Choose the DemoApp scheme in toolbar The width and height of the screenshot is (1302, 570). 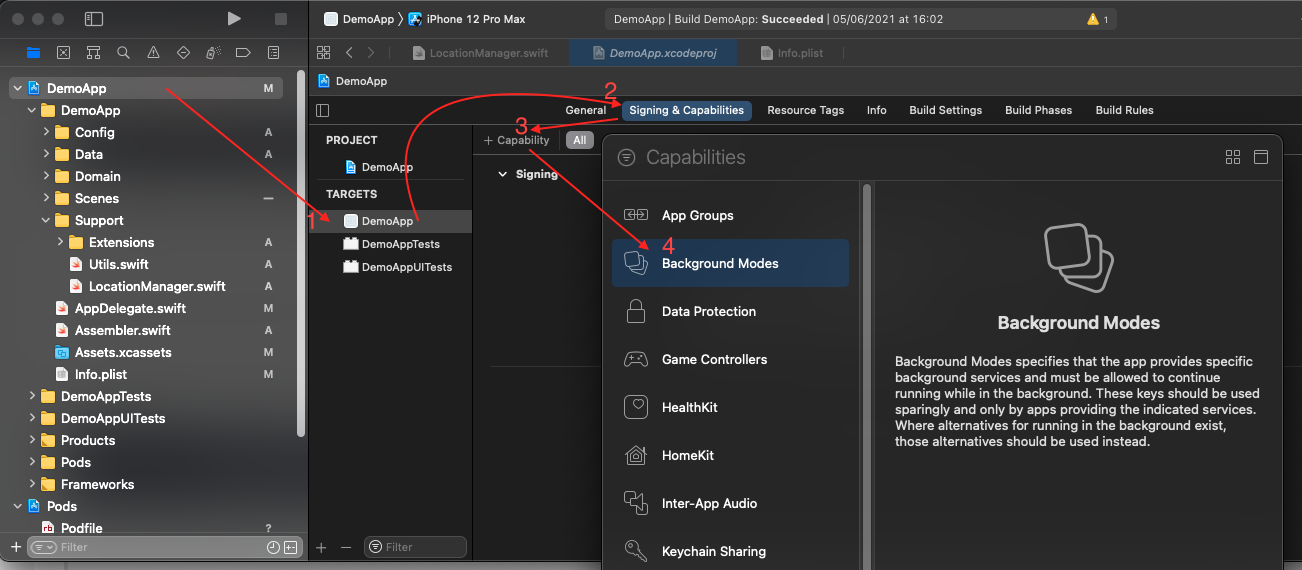(359, 19)
